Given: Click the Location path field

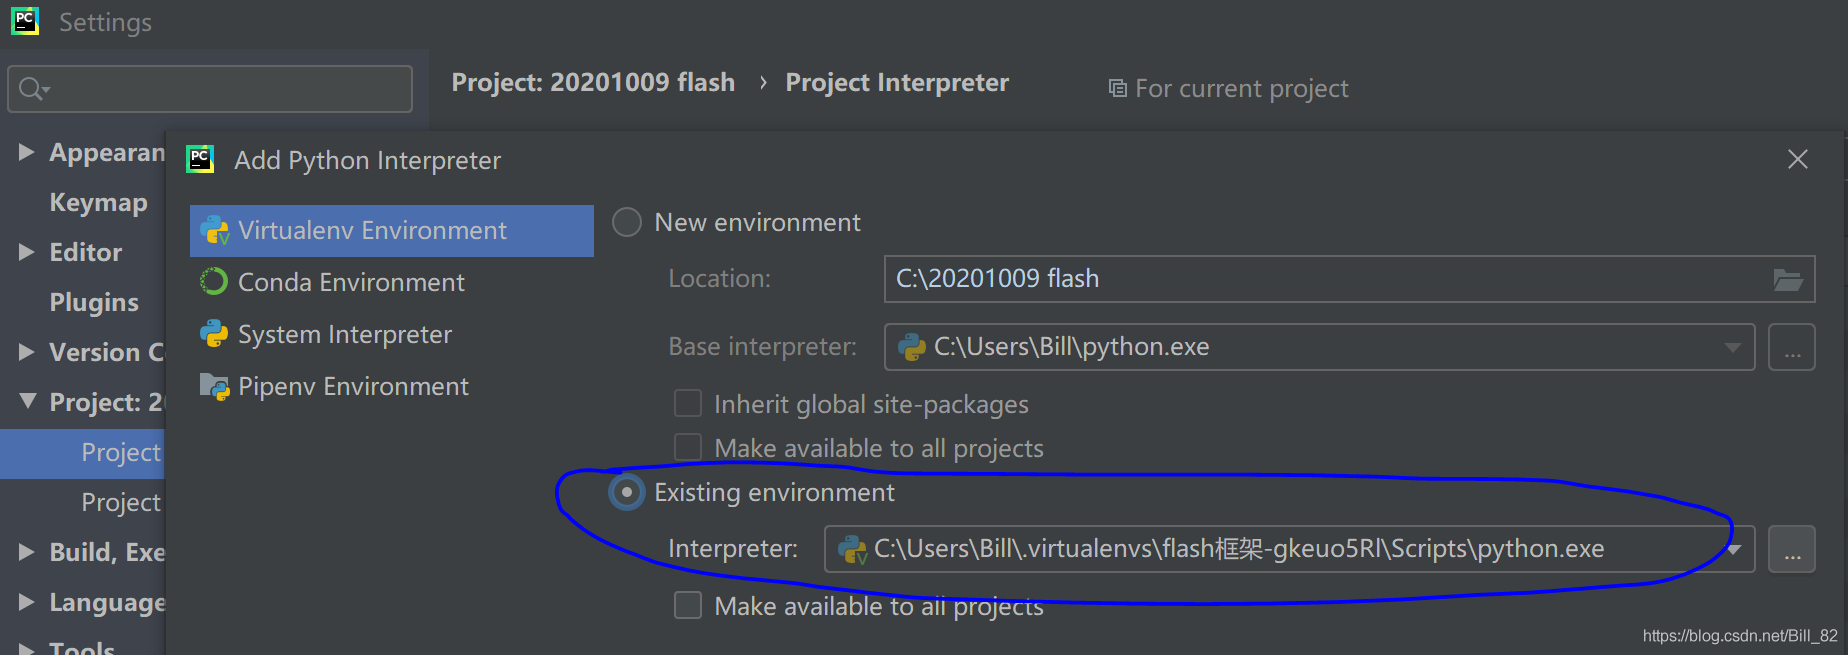Looking at the screenshot, I should [1349, 279].
